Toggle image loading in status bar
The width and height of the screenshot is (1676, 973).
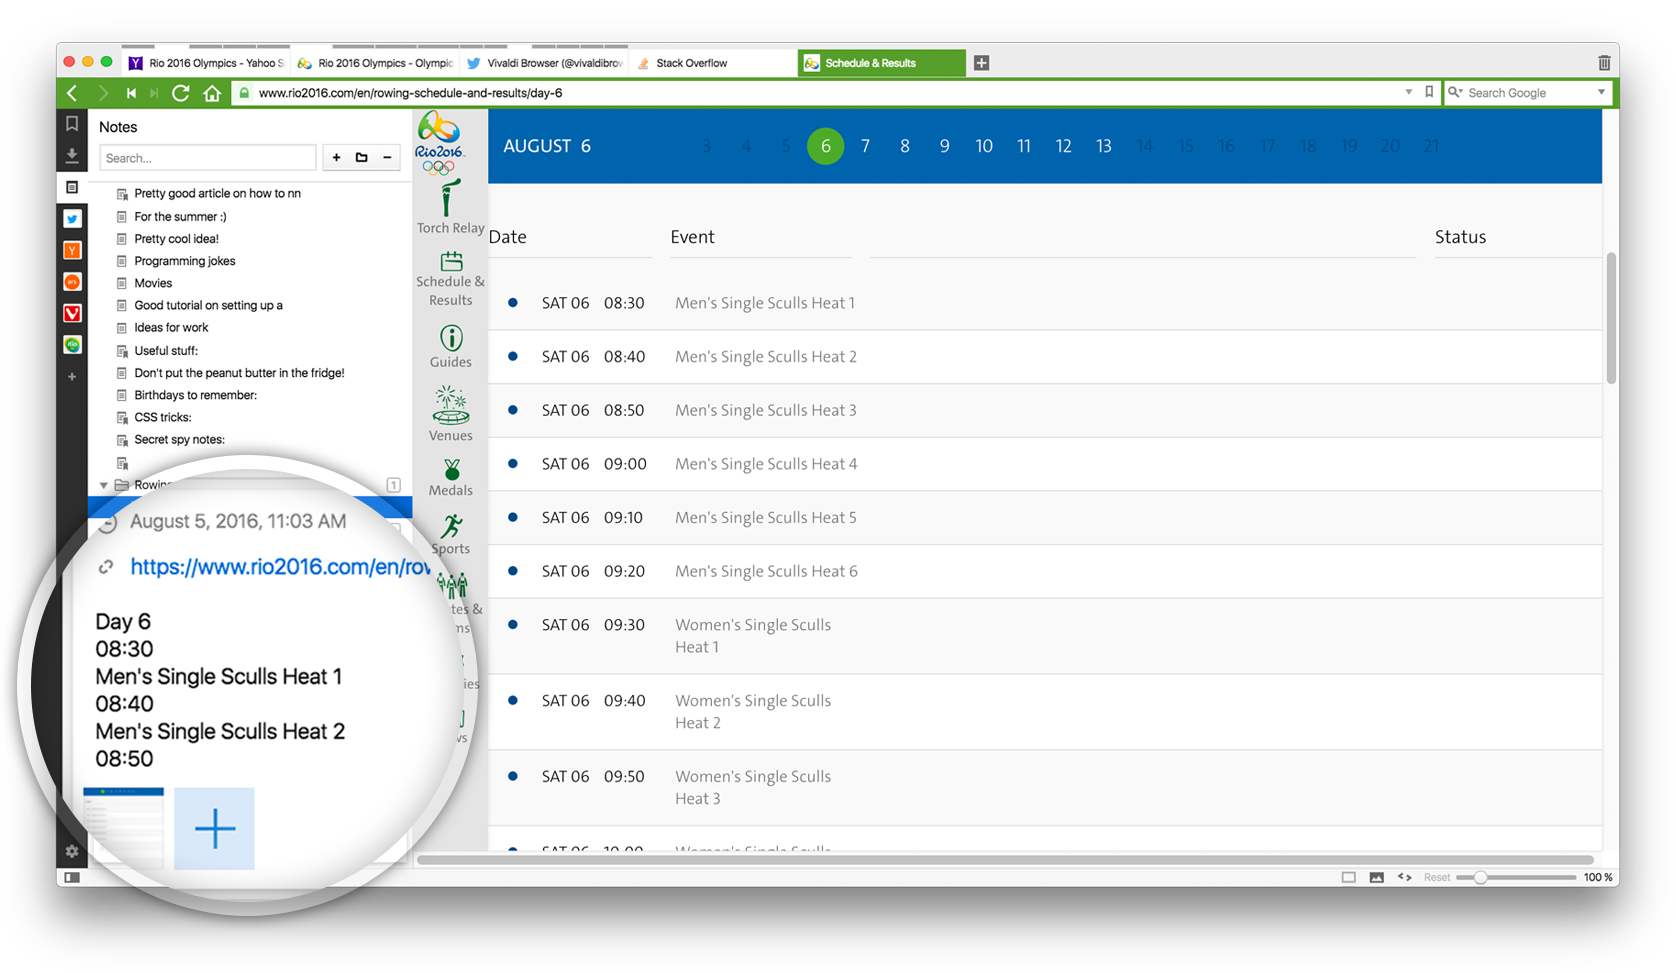1377,877
